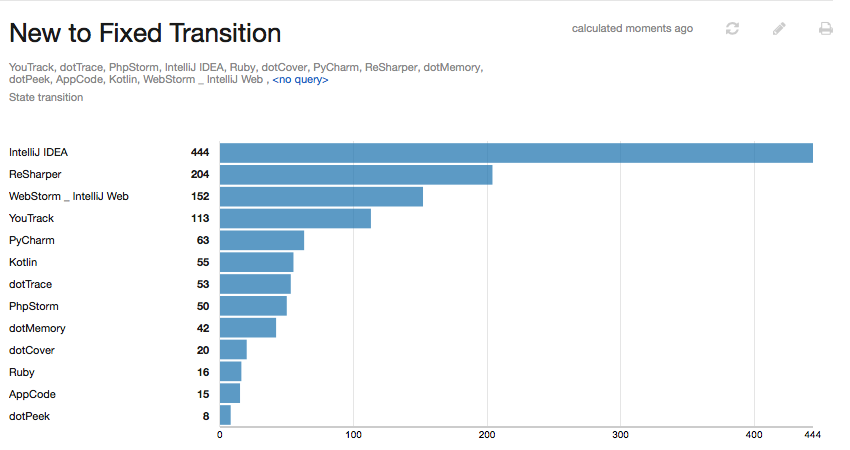Click the dotTrace bar
The height and width of the screenshot is (450, 850).
pyautogui.click(x=255, y=284)
